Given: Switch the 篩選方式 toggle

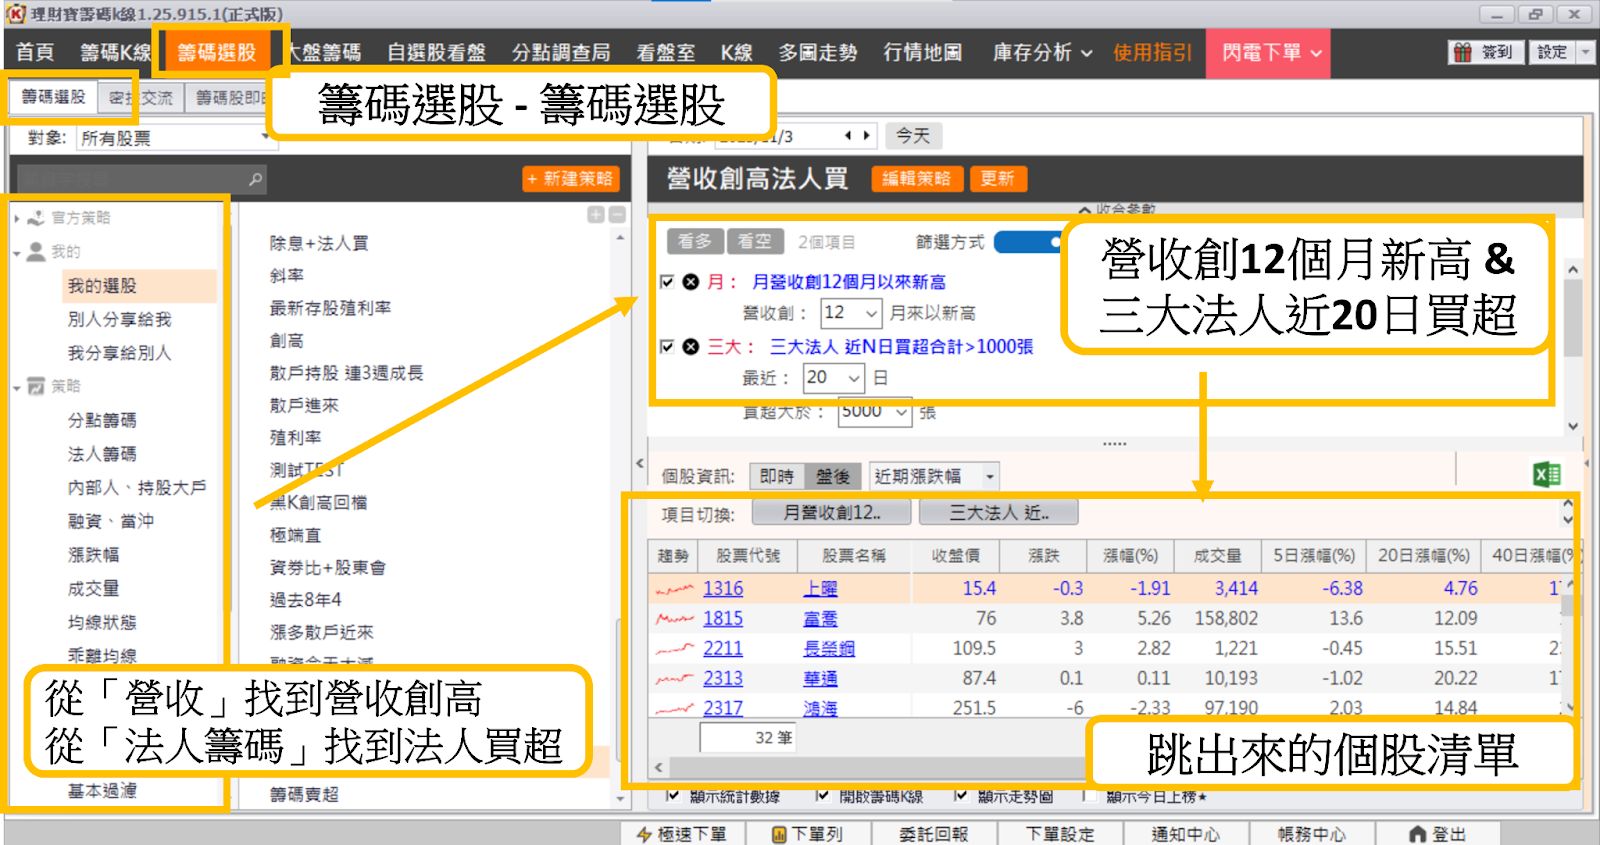Looking at the screenshot, I should (1028, 242).
